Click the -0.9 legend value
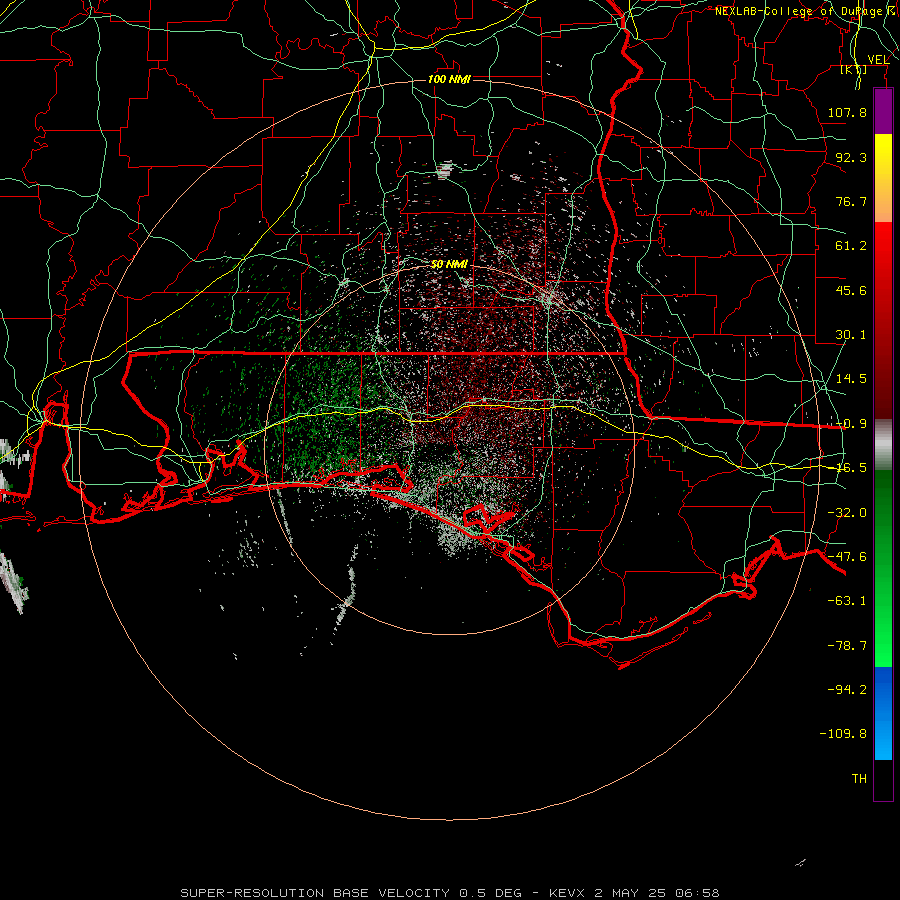Image resolution: width=900 pixels, height=900 pixels. [x=851, y=424]
